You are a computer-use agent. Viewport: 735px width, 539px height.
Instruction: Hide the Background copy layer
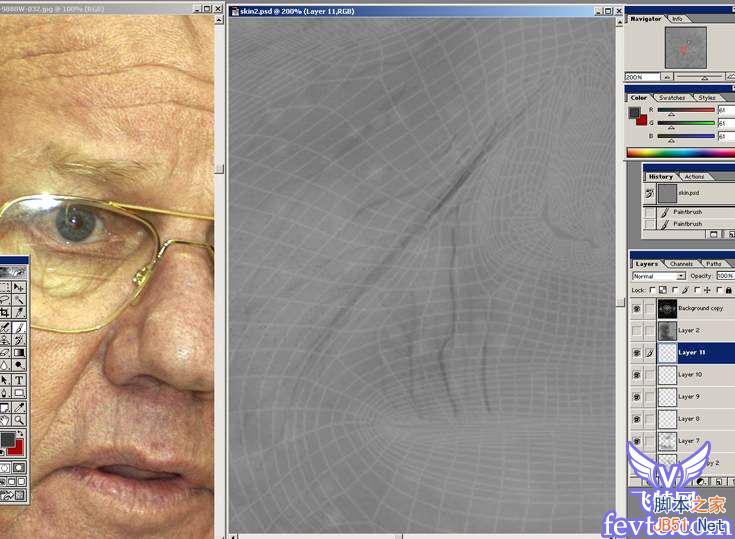[637, 308]
